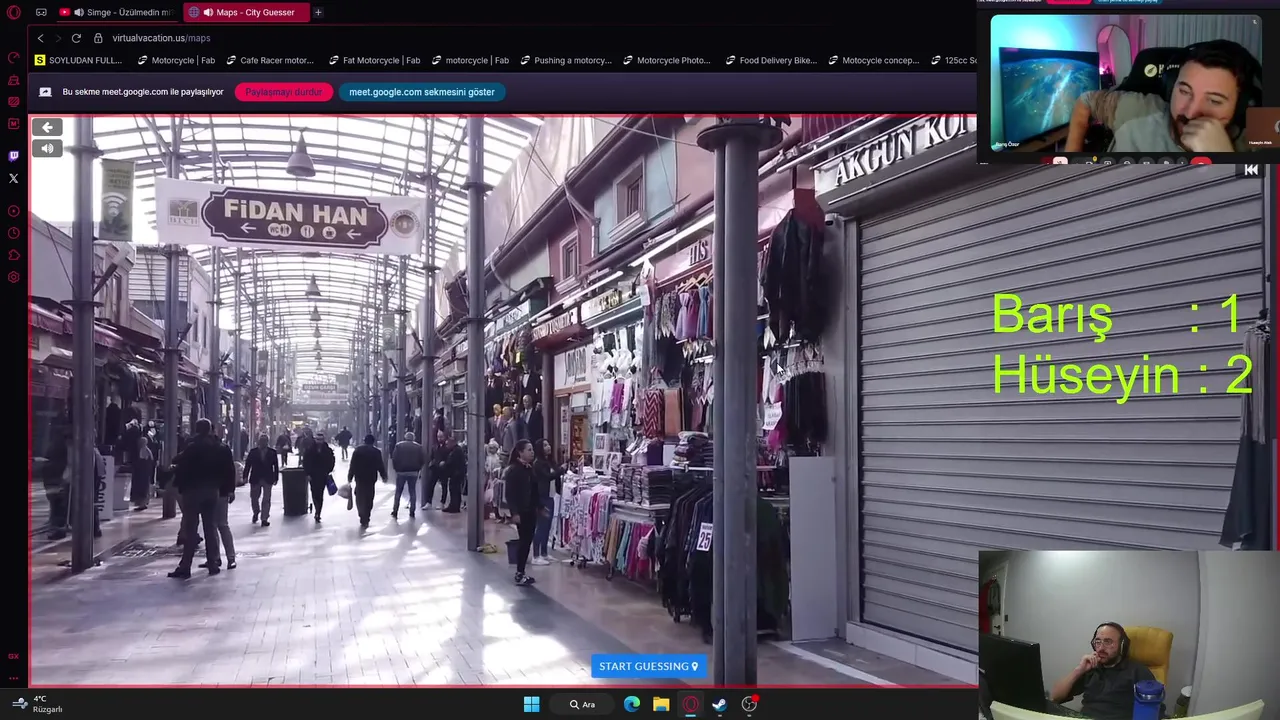Open the red-dot notification app on taskbar

coord(749,704)
